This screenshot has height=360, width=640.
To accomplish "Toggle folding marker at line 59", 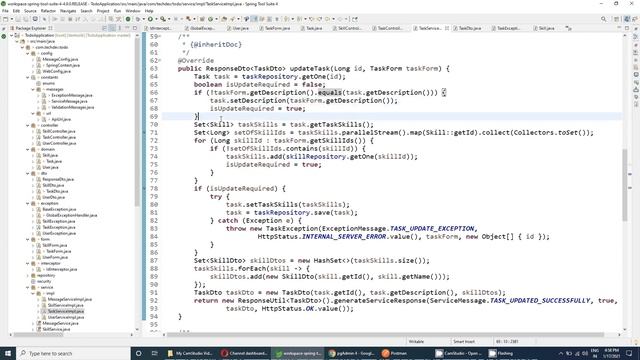I will point(160,36).
